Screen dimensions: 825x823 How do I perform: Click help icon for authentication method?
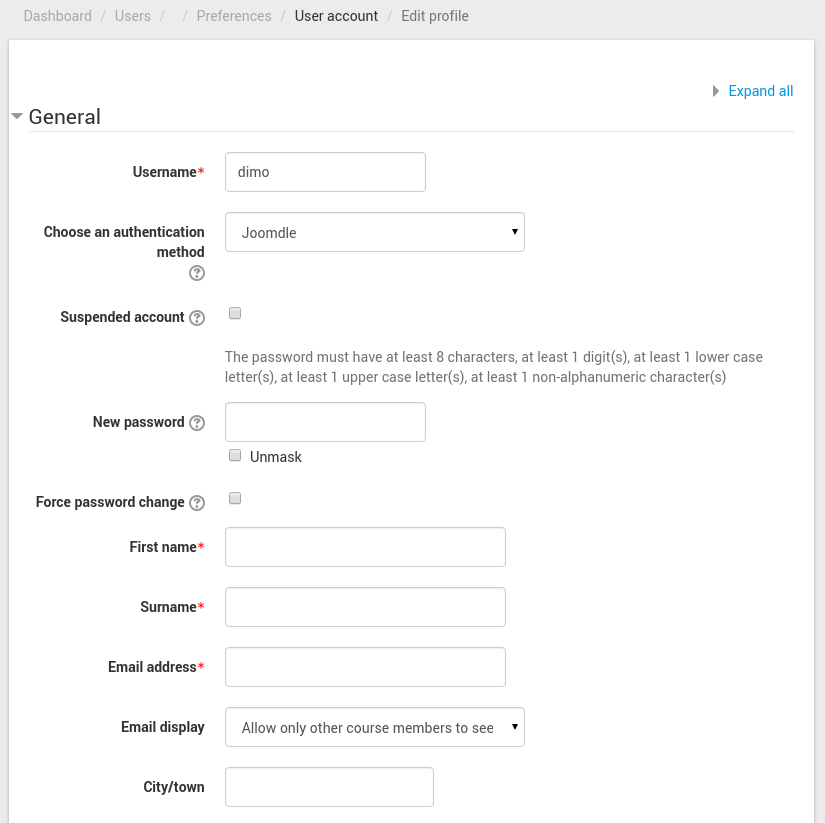(197, 273)
